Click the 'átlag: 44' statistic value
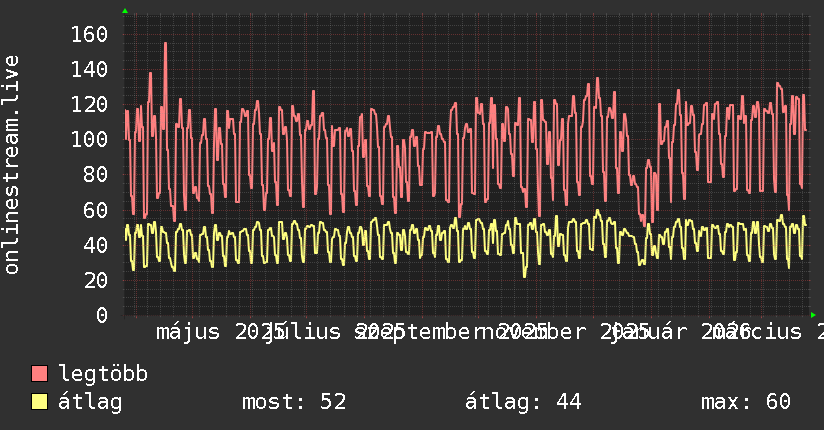Image resolution: width=824 pixels, height=430 pixels. tap(523, 402)
